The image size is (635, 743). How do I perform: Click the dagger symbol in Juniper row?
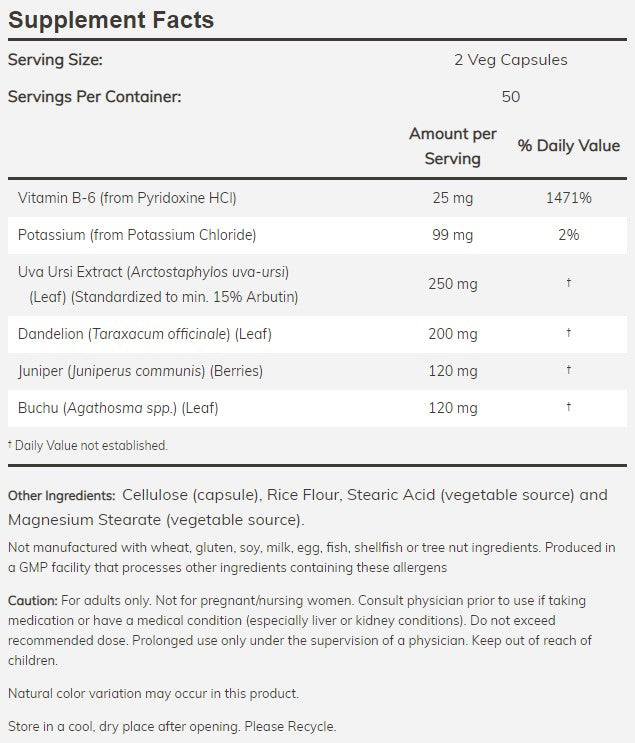click(x=568, y=371)
